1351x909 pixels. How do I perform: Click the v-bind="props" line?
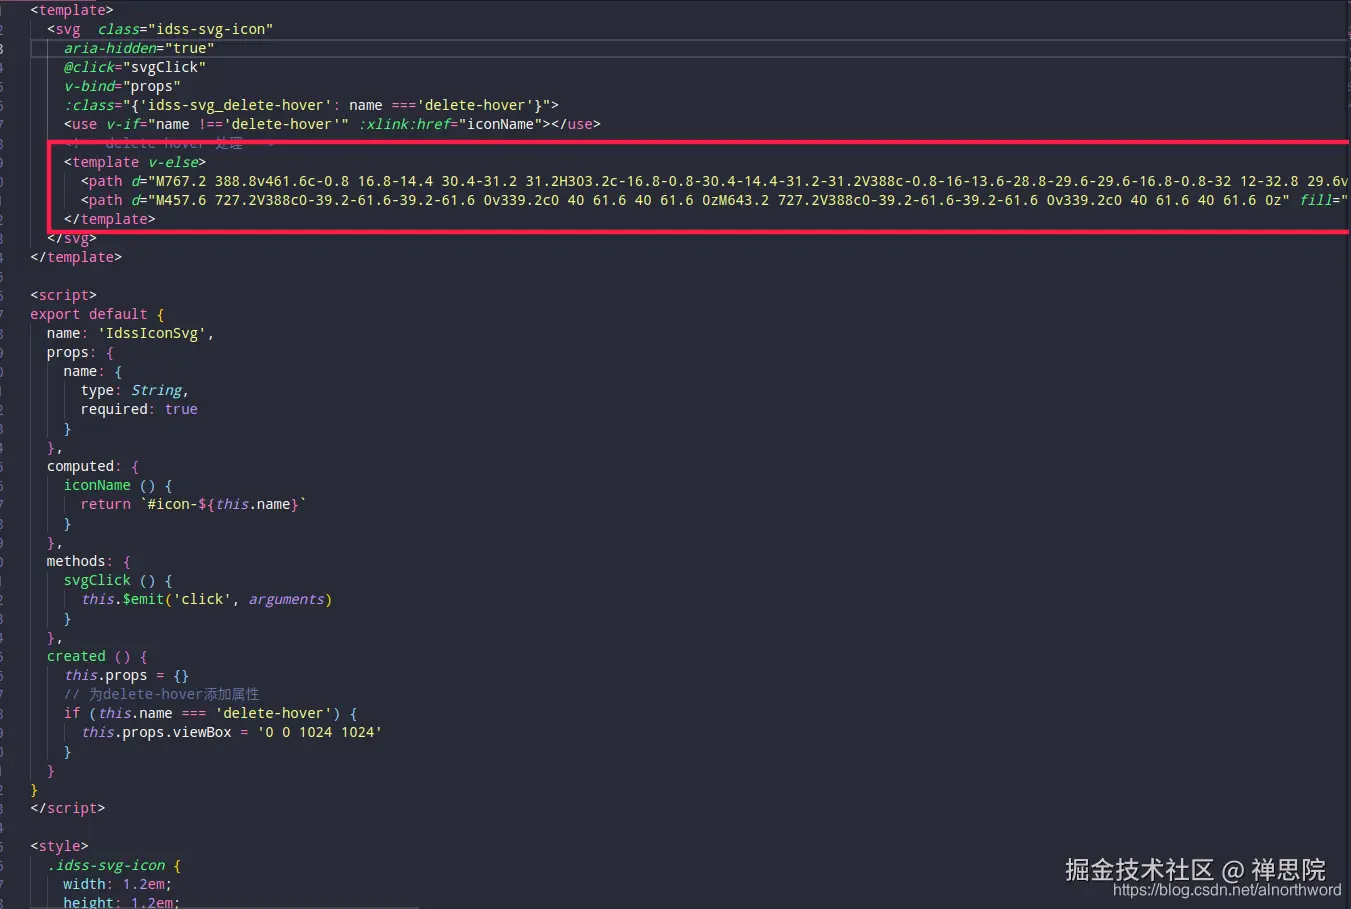pyautogui.click(x=122, y=86)
